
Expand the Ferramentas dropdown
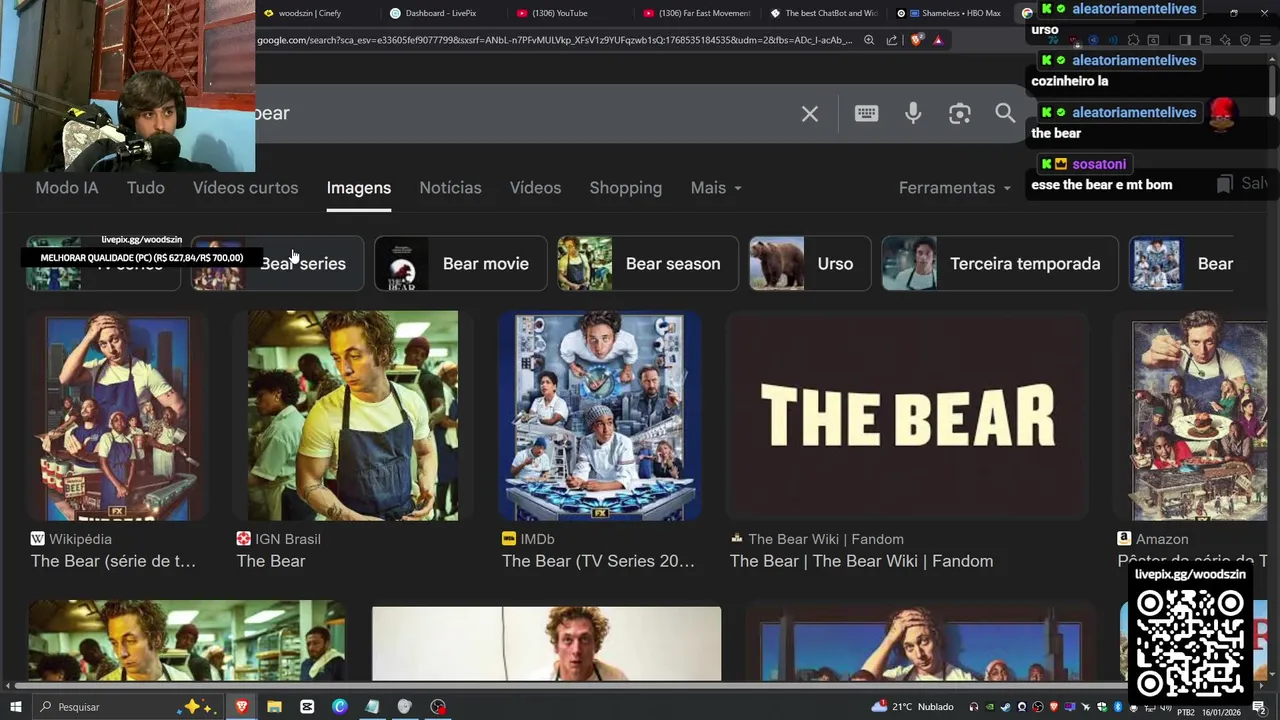[x=955, y=188]
